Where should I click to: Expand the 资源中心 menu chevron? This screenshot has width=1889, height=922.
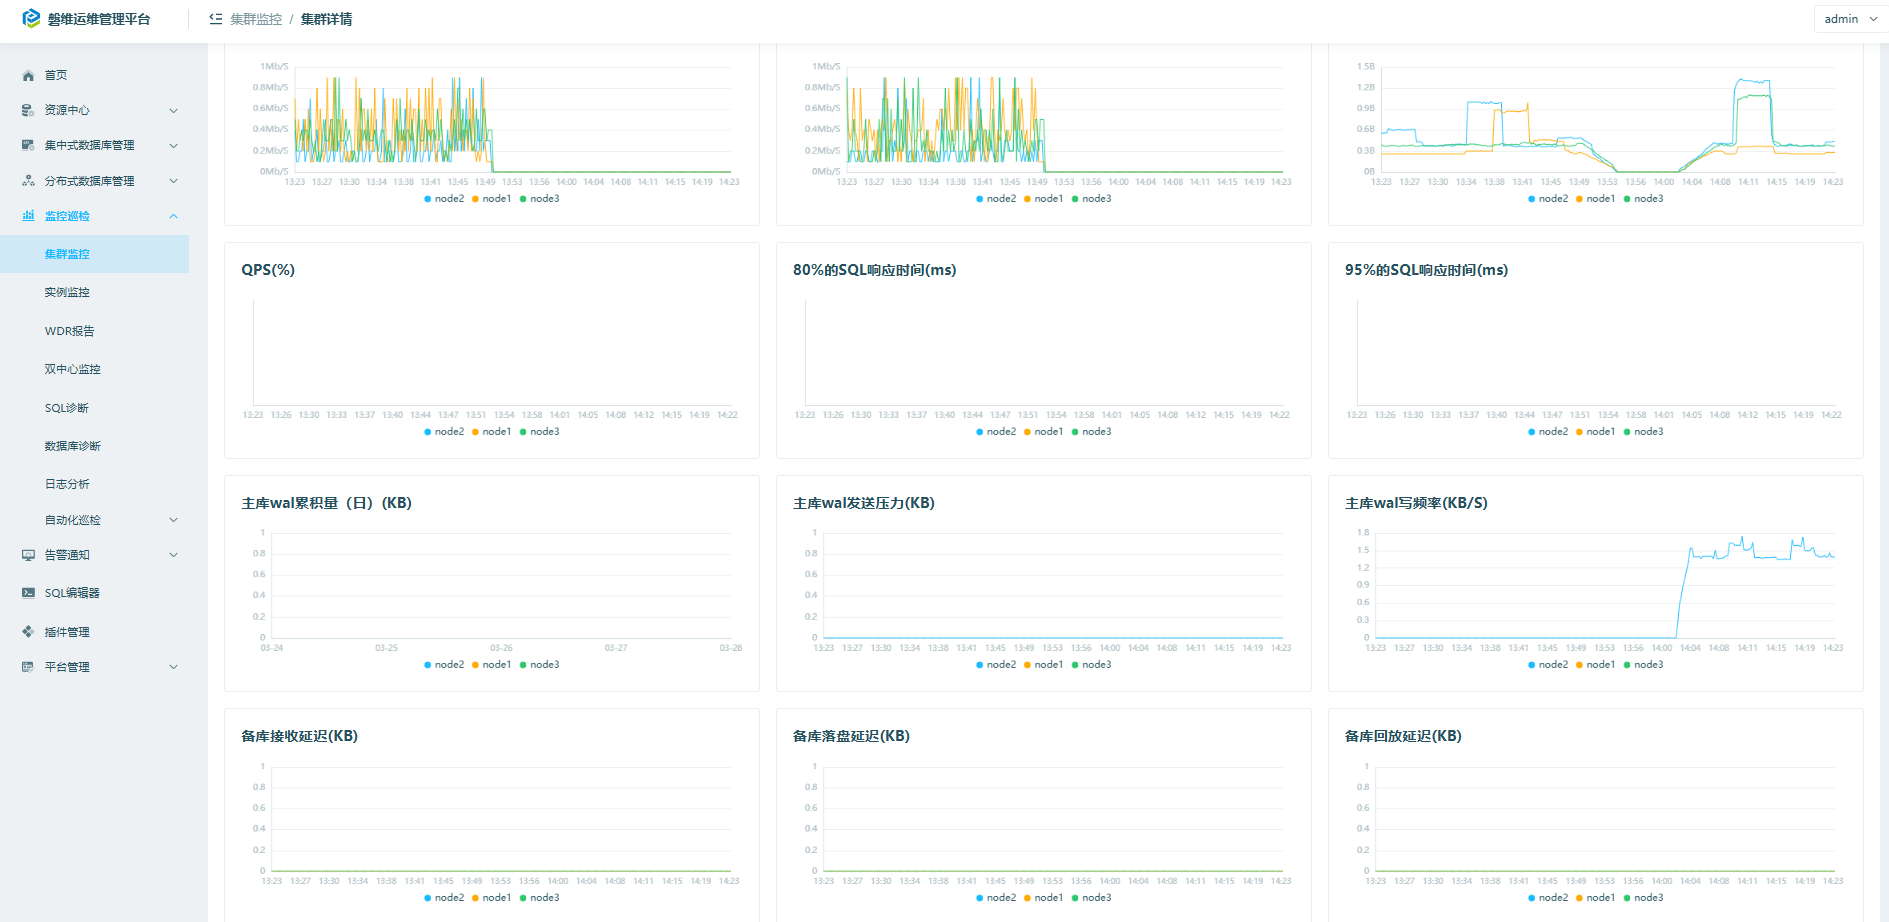pos(174,111)
